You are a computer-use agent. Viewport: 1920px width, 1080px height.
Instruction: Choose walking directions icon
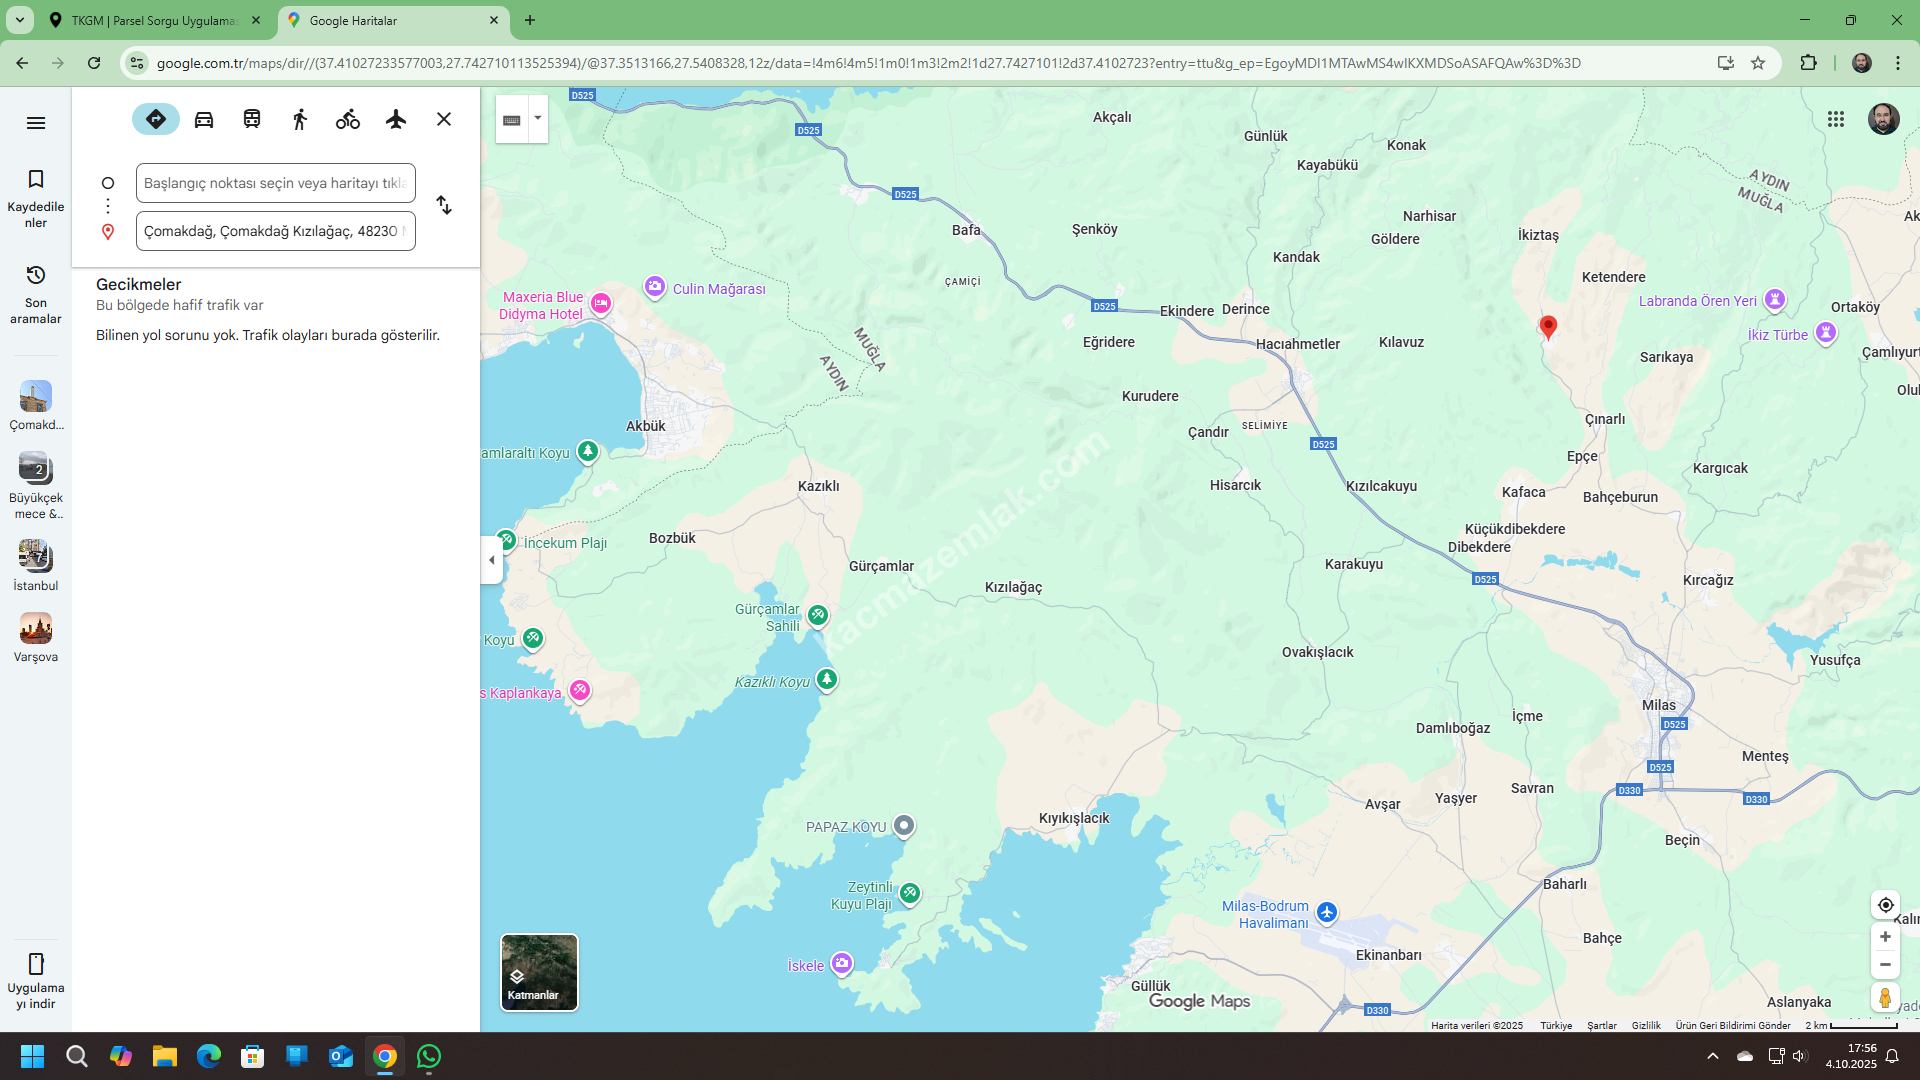coord(300,119)
